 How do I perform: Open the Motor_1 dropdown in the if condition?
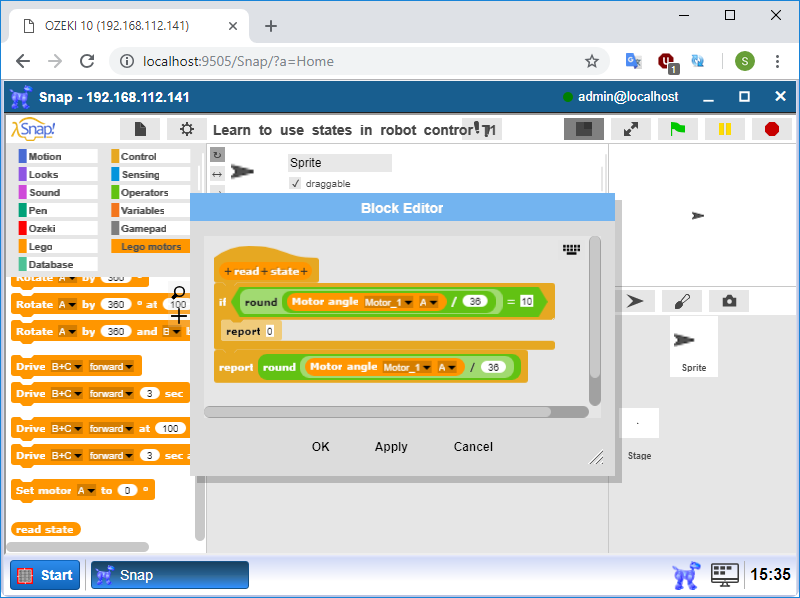tap(388, 303)
